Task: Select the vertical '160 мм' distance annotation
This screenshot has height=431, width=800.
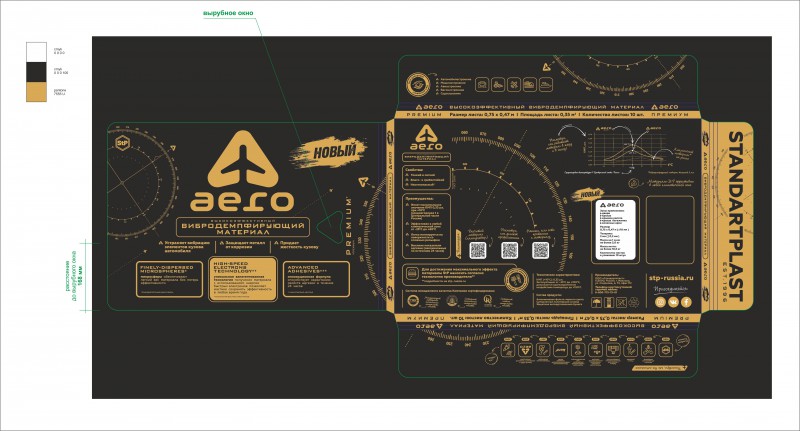Action: point(80,276)
